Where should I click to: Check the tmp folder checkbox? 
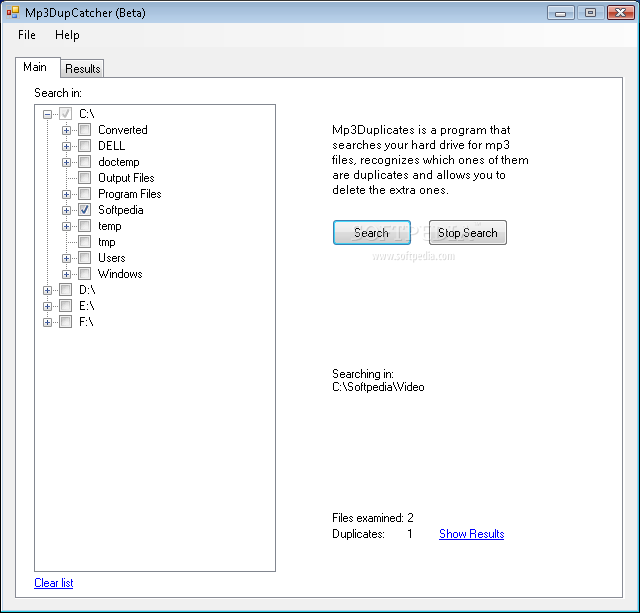pos(84,242)
